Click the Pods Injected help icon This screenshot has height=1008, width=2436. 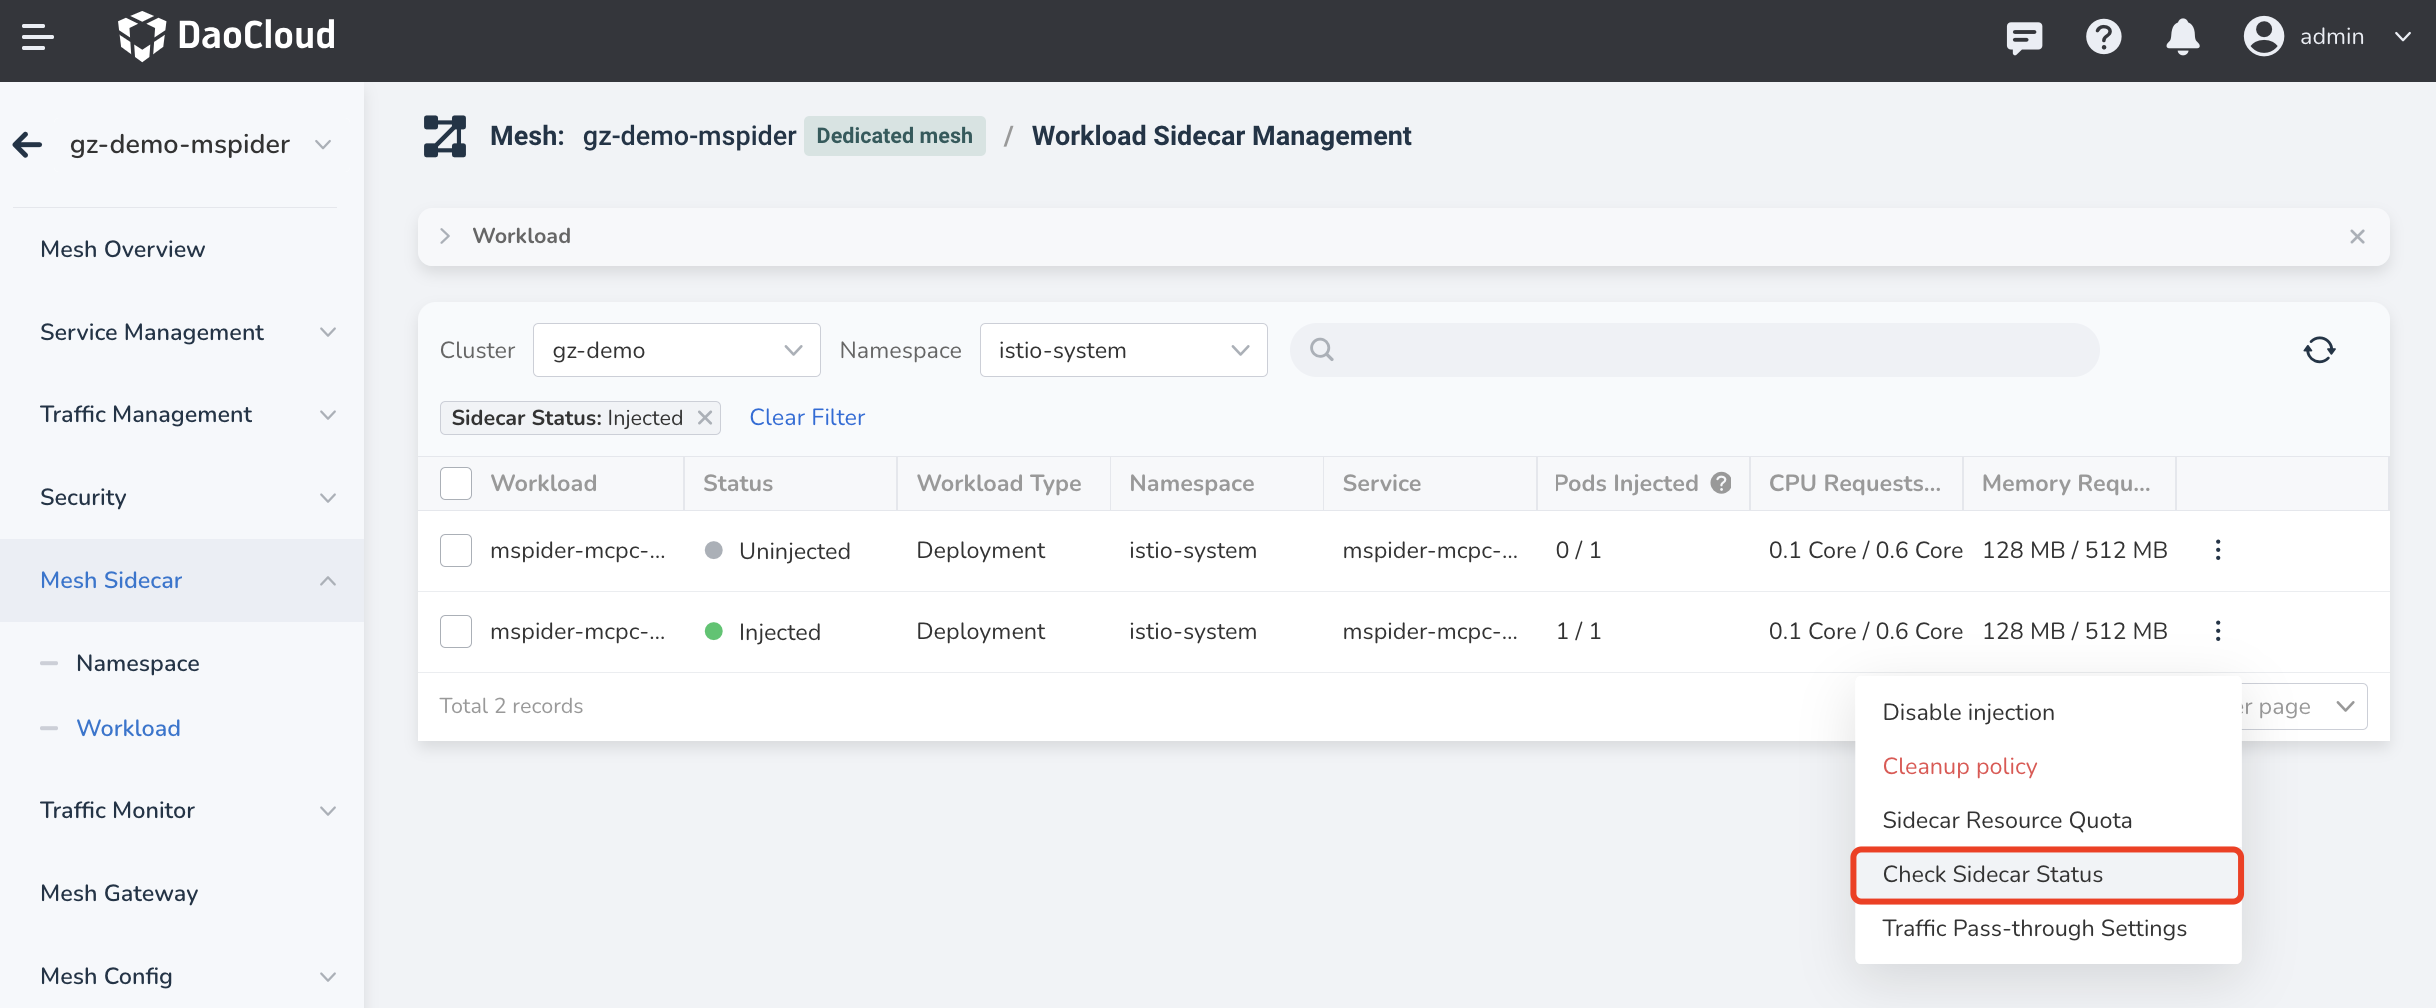1721,483
